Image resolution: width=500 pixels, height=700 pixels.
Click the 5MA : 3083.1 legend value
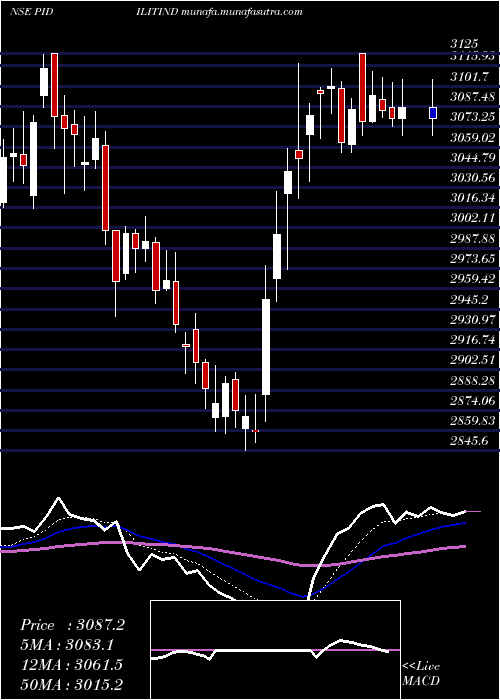pos(67,645)
